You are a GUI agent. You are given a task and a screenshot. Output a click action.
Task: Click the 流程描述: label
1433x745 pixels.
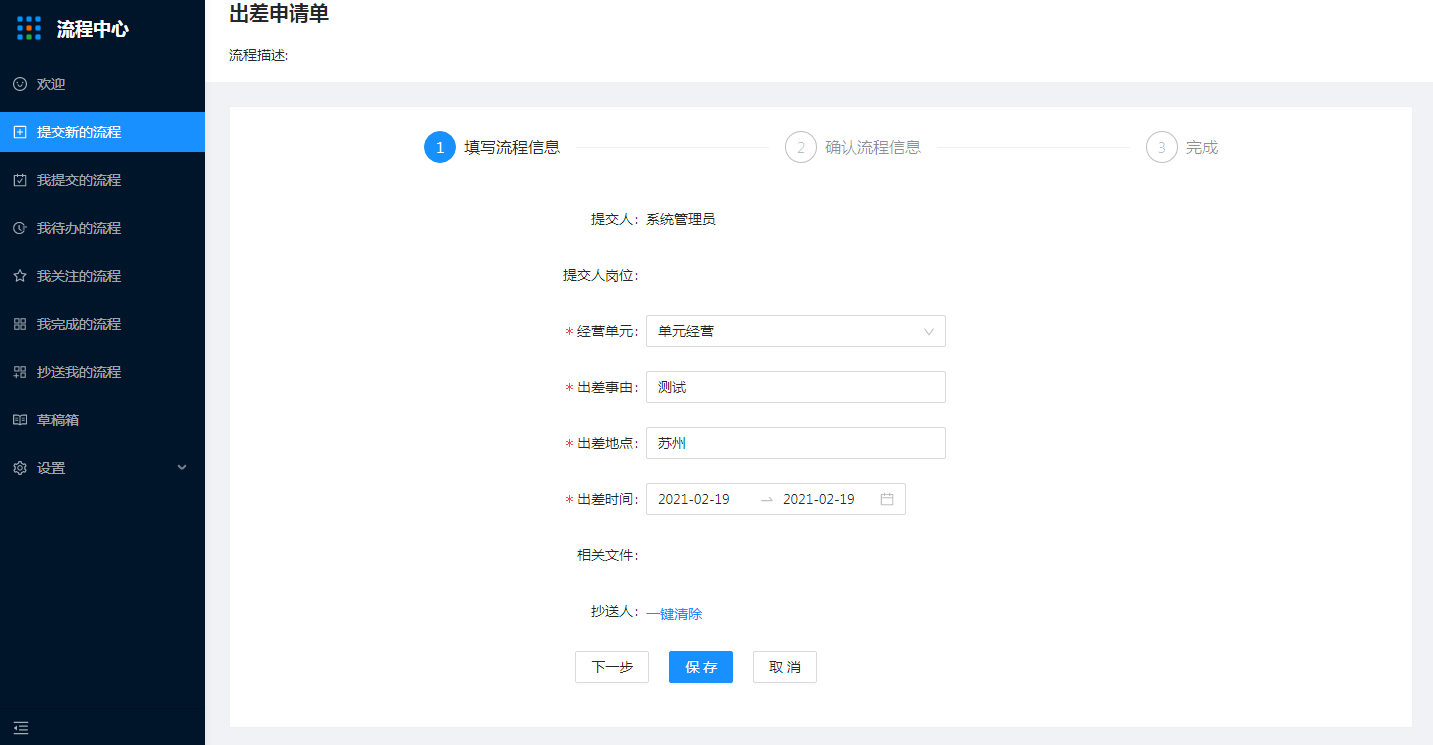pos(259,55)
